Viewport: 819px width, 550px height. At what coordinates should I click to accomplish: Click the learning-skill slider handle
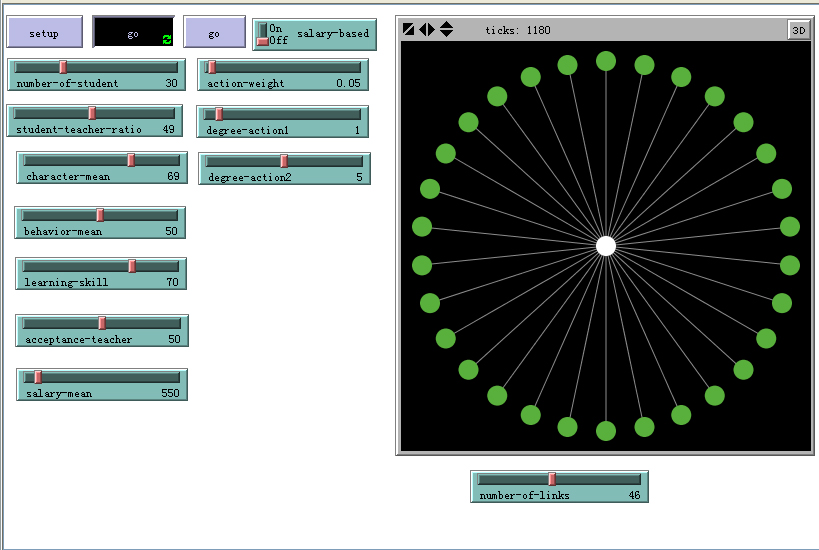[x=132, y=266]
